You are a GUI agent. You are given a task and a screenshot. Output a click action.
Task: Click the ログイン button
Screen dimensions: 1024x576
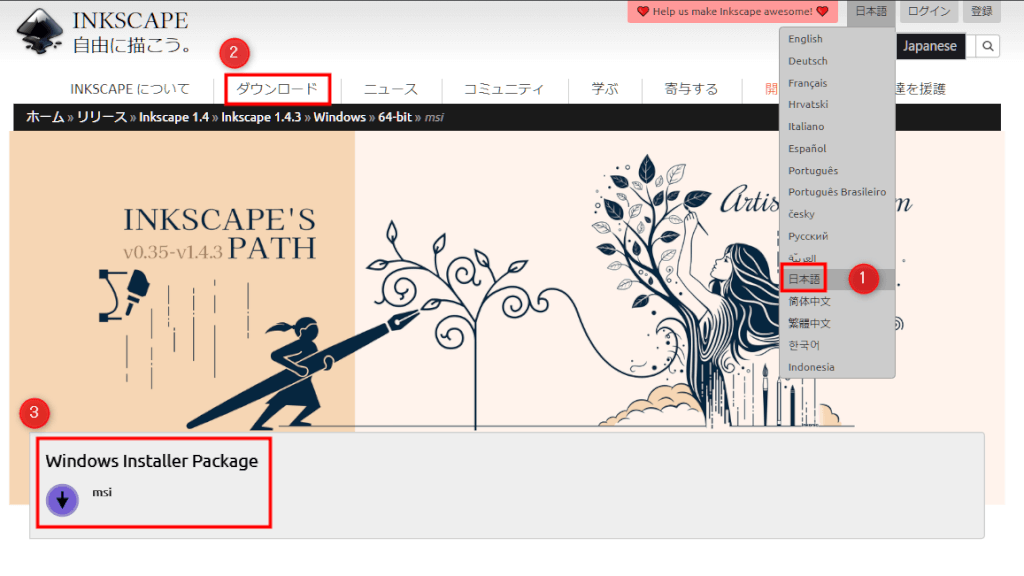tap(929, 12)
